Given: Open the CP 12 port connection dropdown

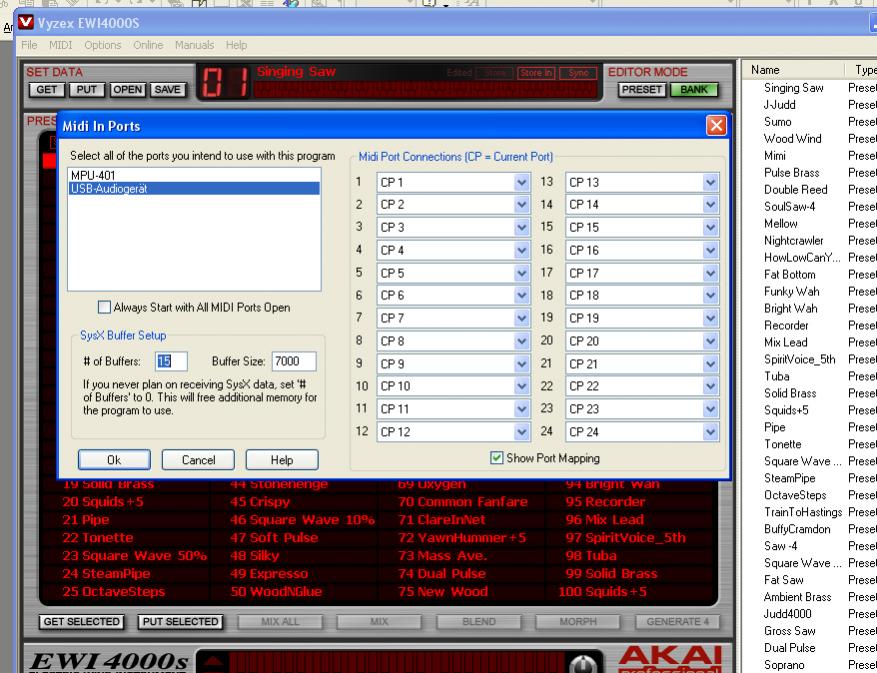Looking at the screenshot, I should click(x=521, y=432).
